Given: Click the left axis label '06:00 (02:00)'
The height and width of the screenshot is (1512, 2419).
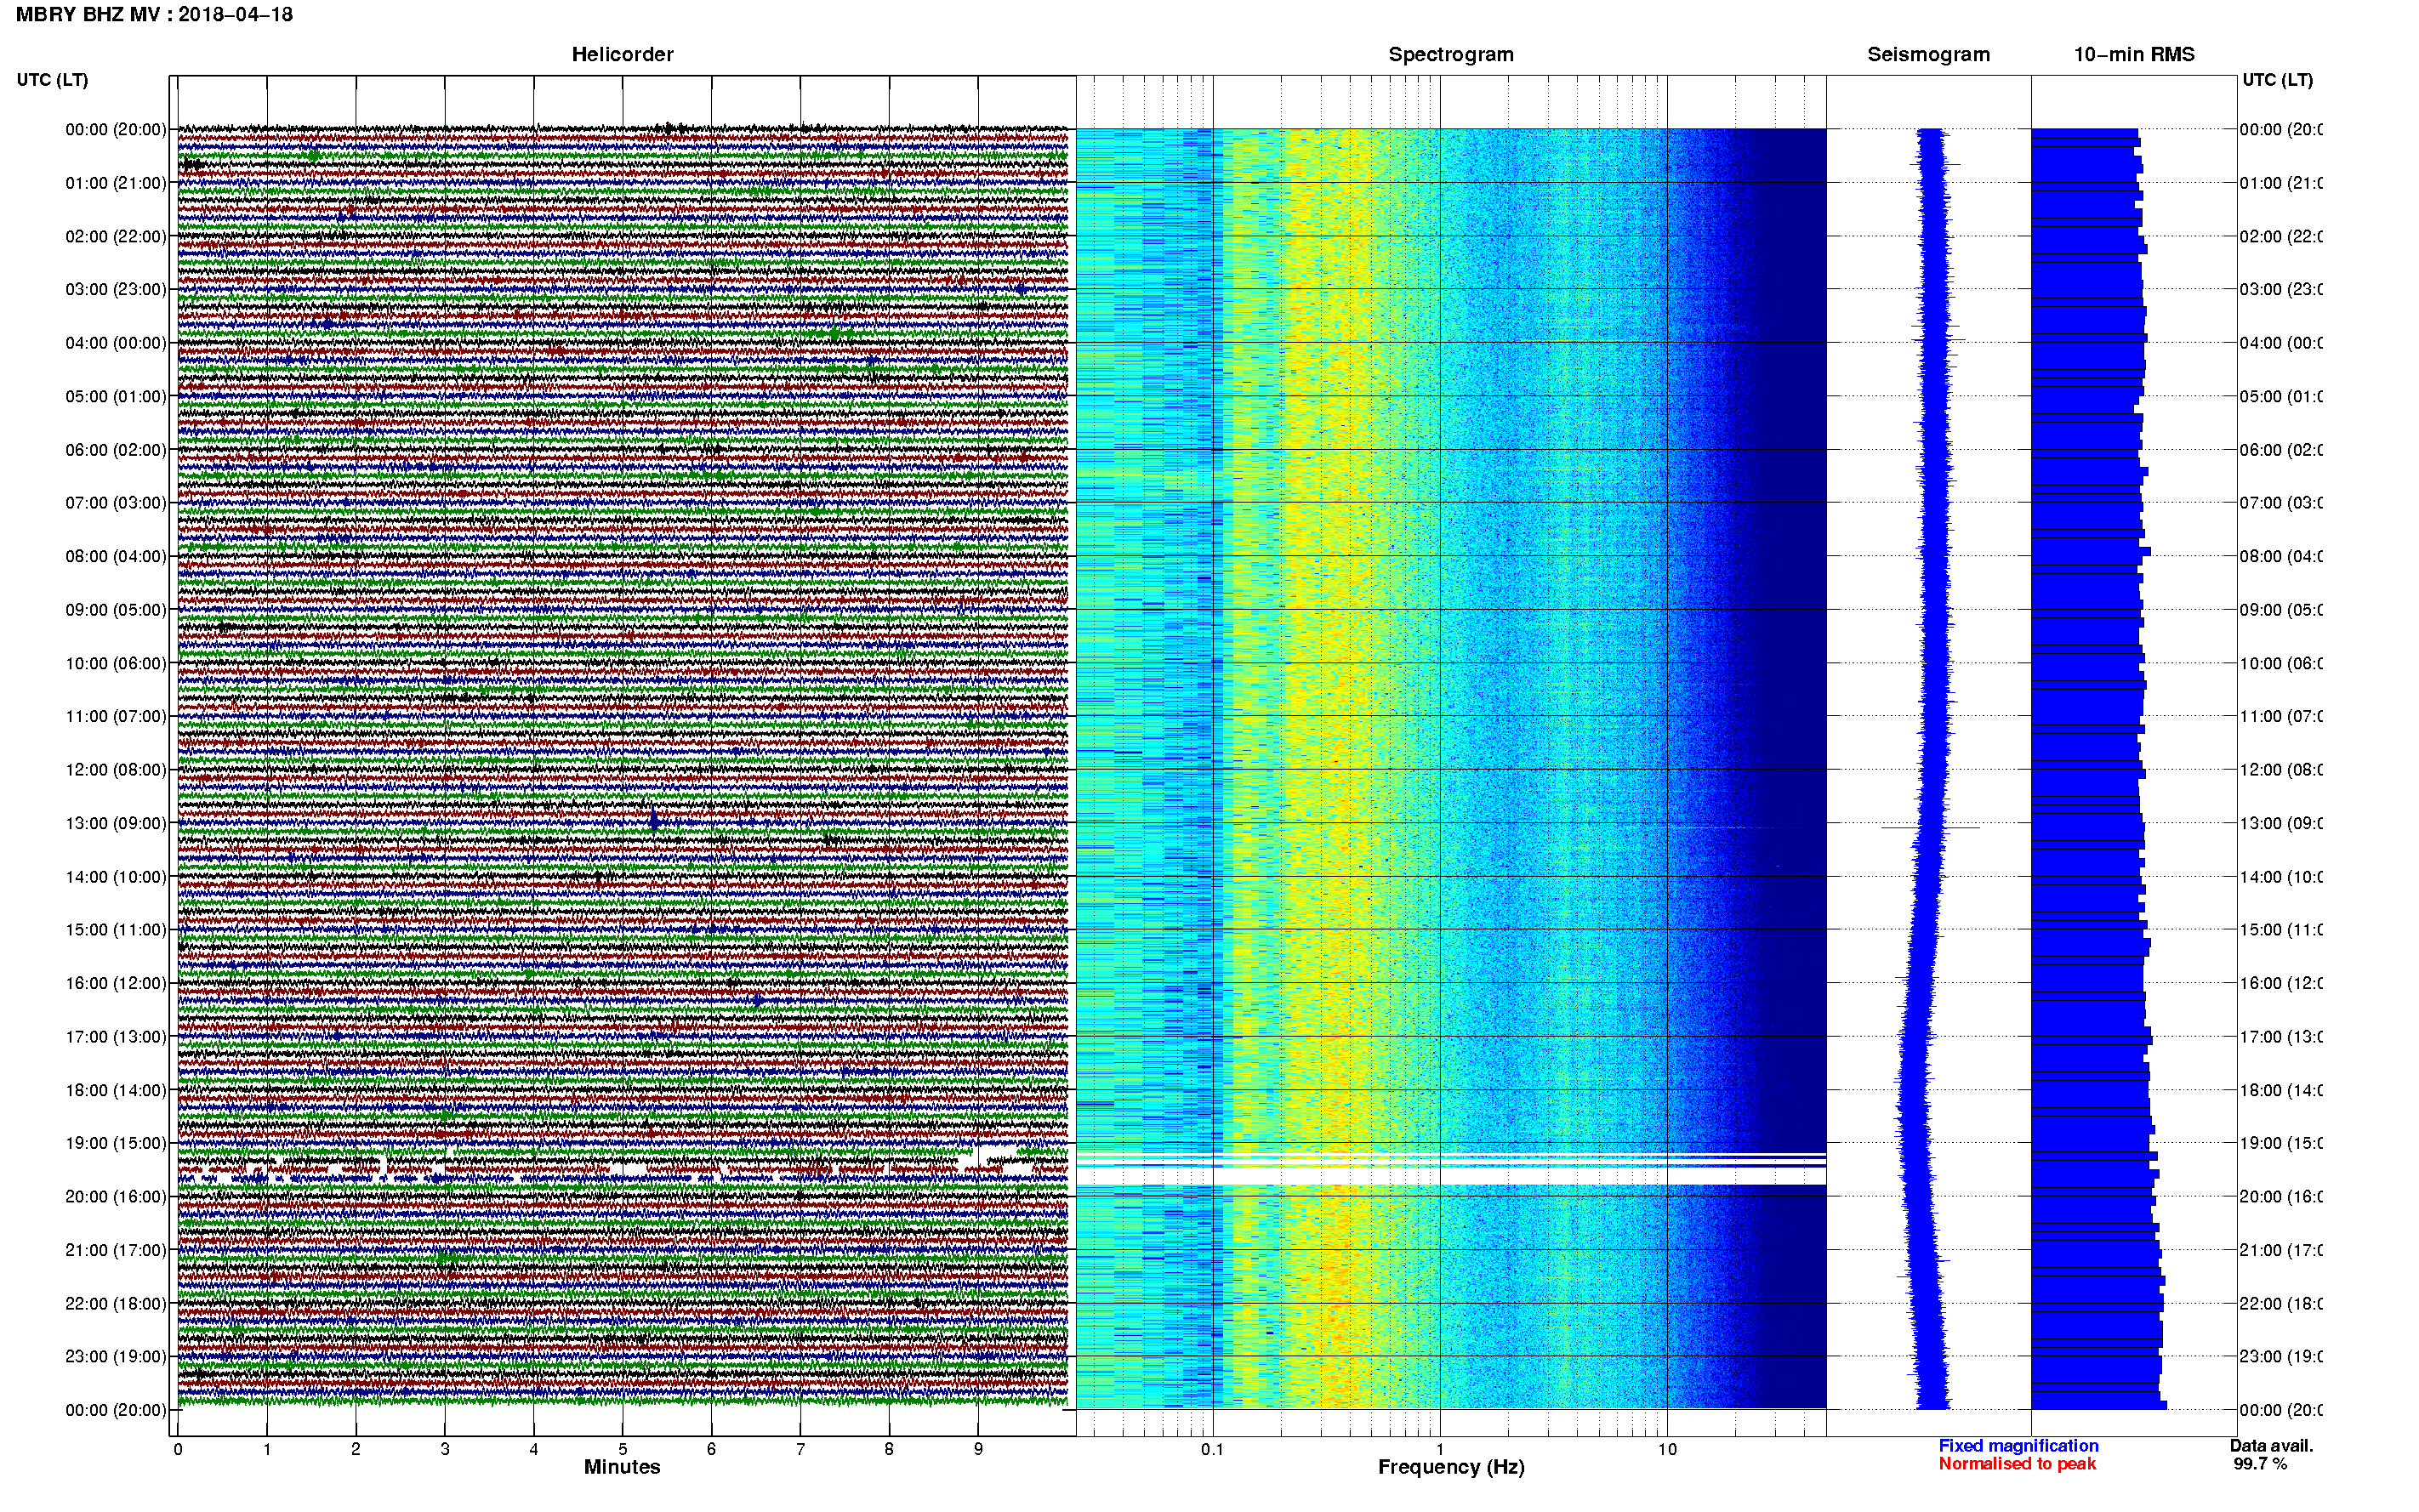Looking at the screenshot, I should click(116, 450).
